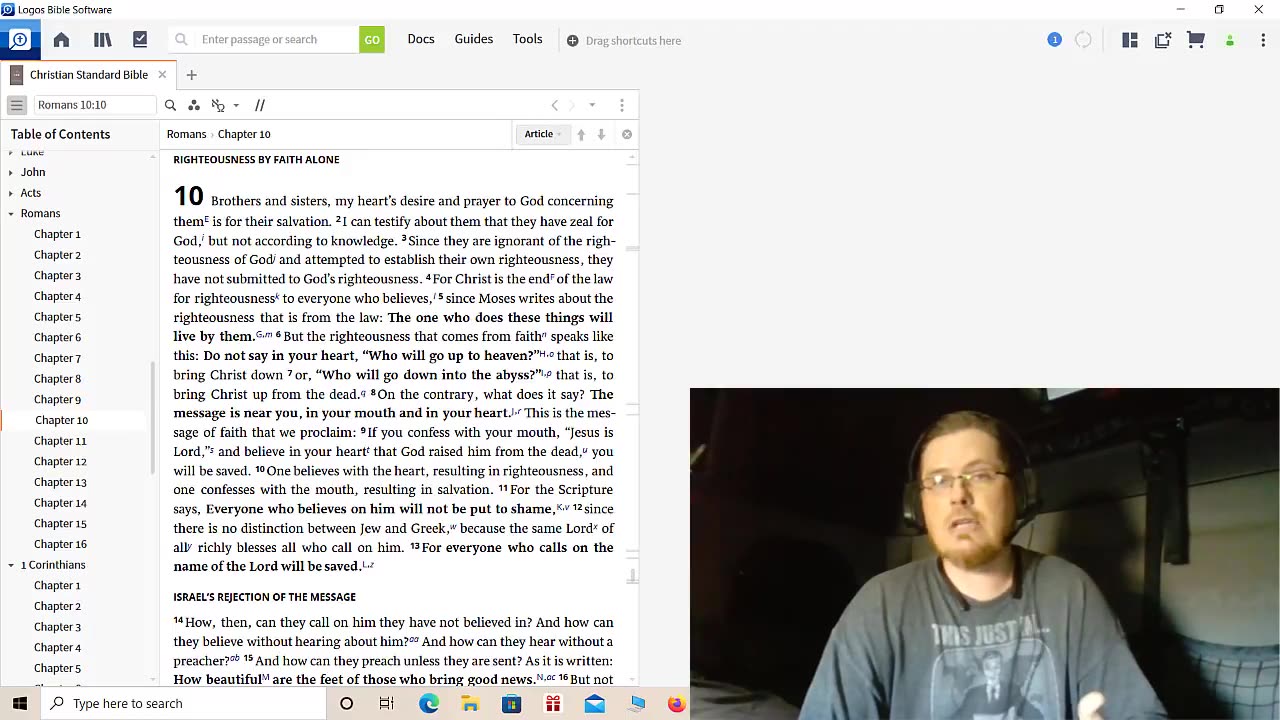Click heading Righteousness by Faith Alone
This screenshot has width=1280, height=720.
256,160
